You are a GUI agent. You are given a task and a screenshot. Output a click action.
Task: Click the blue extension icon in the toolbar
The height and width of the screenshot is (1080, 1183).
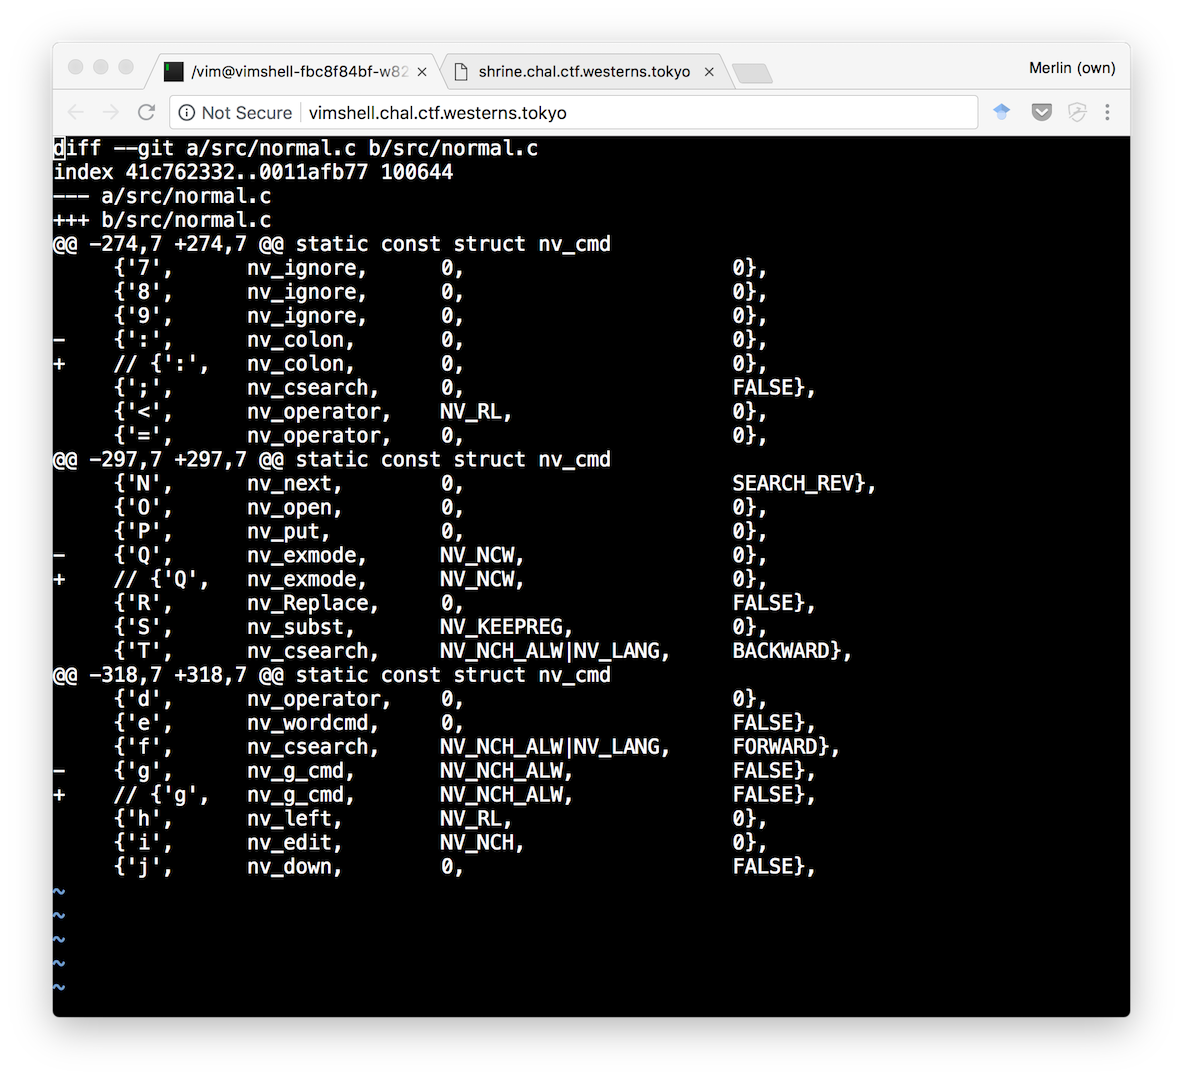[1001, 112]
